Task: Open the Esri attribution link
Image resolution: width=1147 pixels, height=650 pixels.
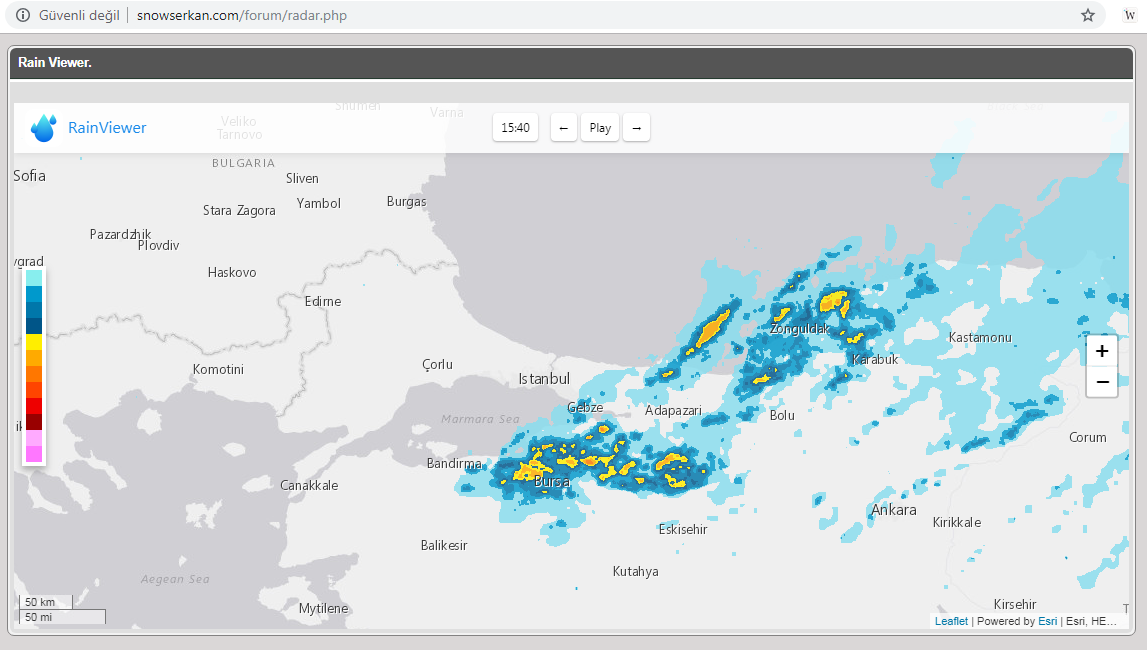Action: [x=1048, y=621]
